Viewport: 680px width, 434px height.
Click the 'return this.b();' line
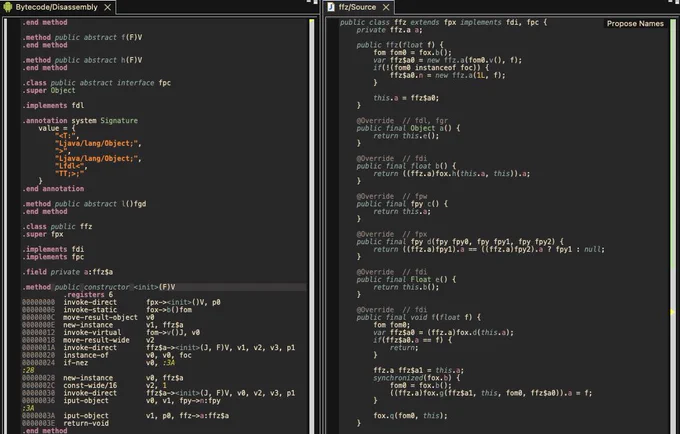point(406,287)
